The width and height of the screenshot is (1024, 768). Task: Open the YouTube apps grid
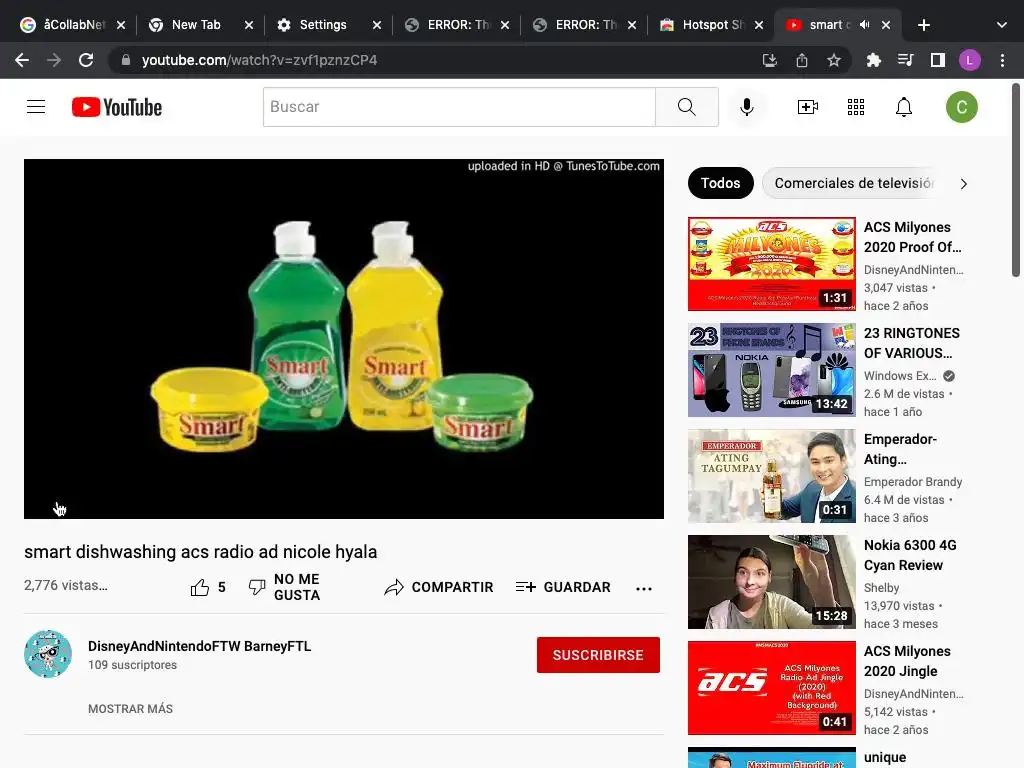(856, 106)
